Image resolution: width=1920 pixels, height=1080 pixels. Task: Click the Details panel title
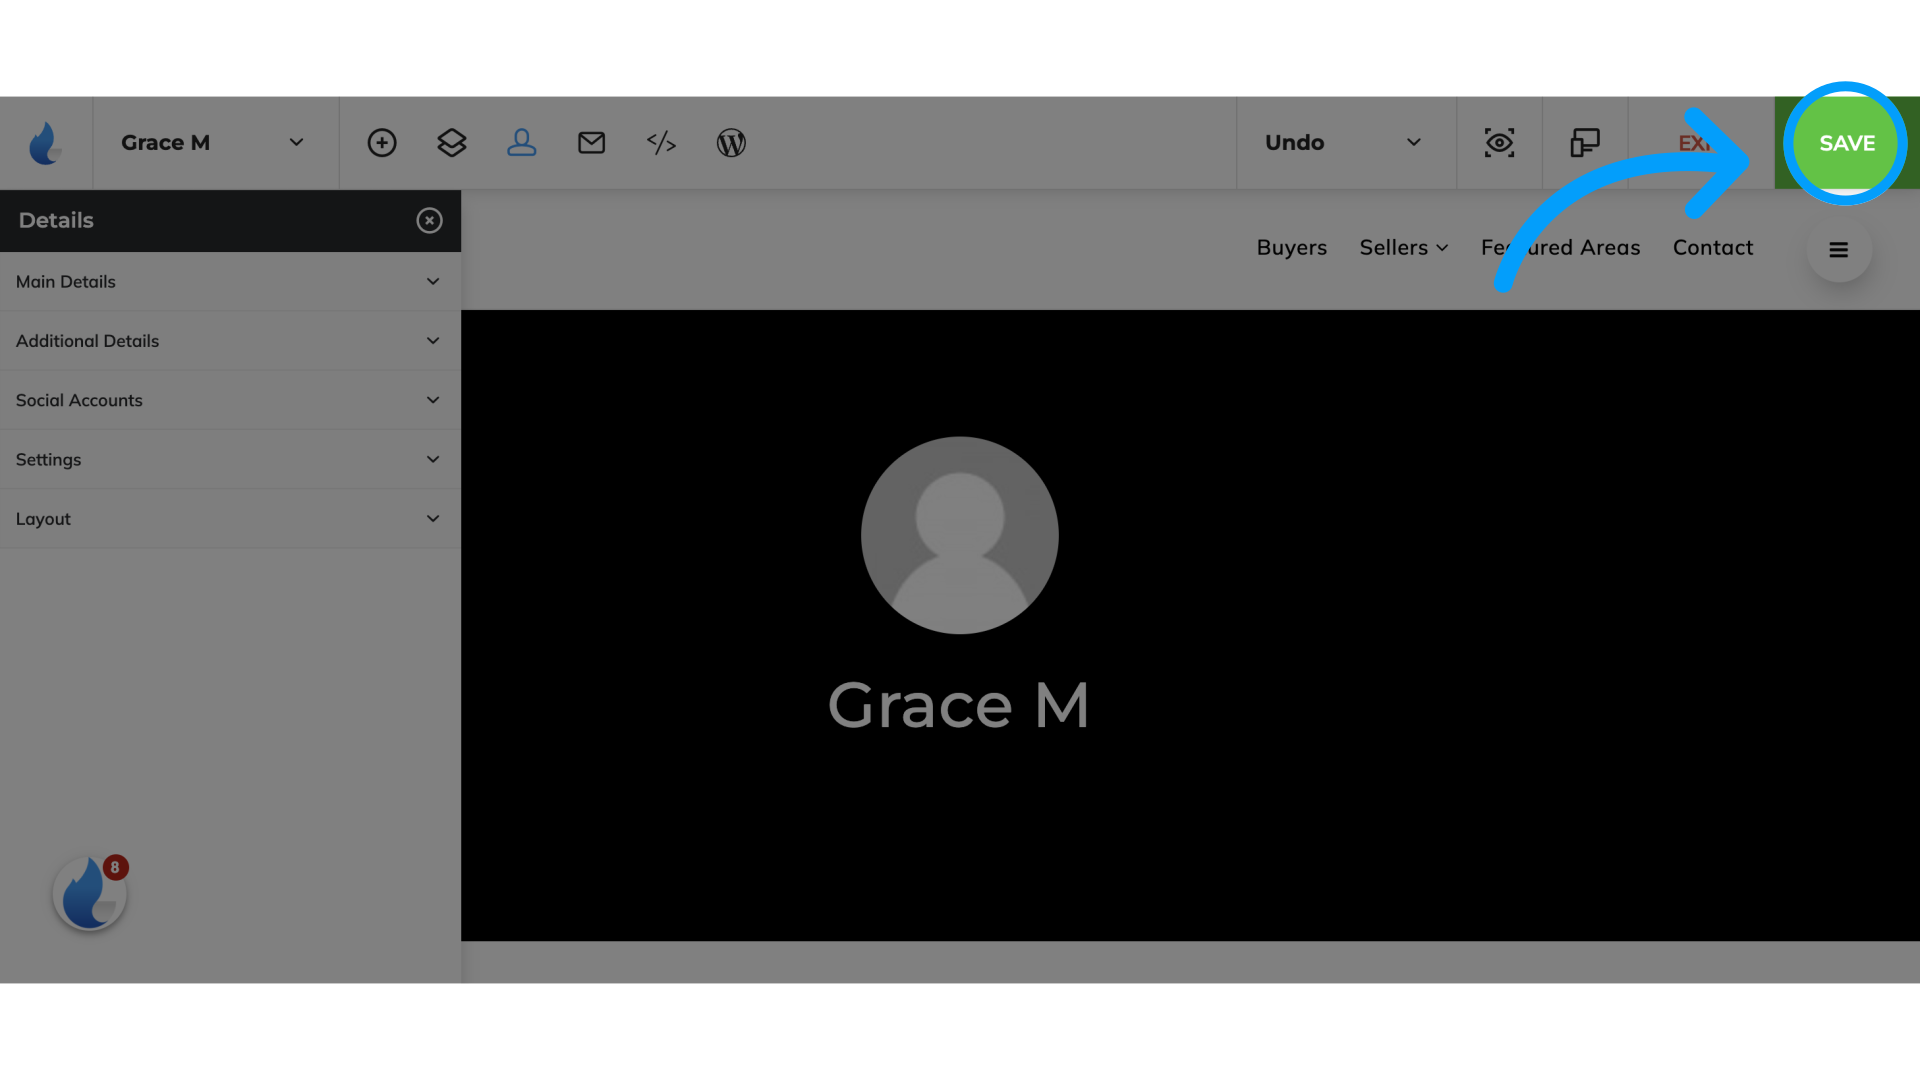(x=56, y=220)
